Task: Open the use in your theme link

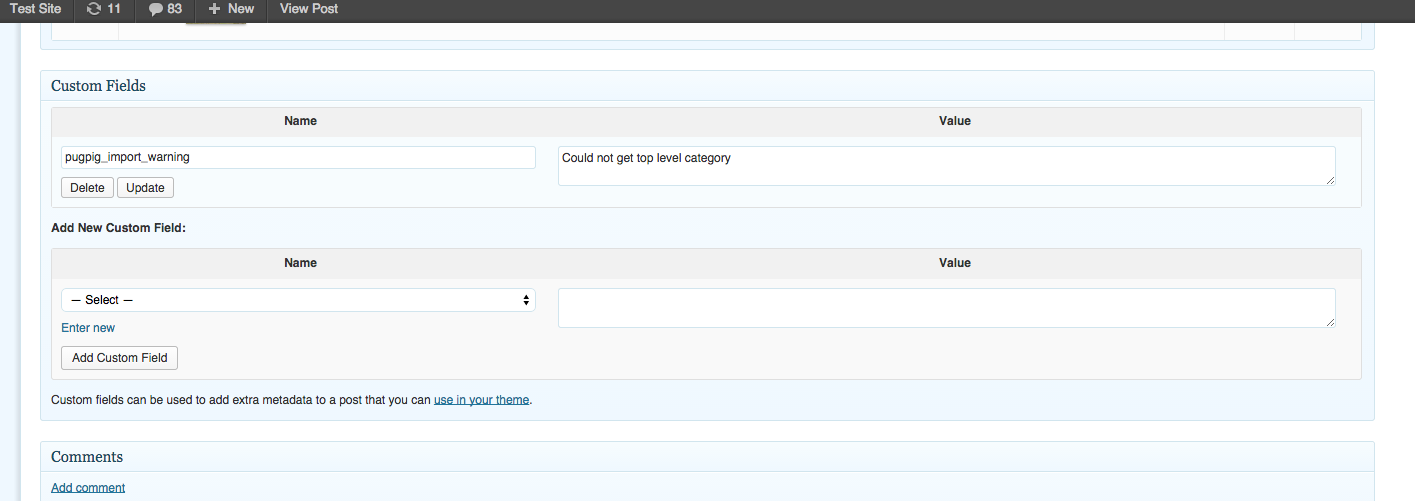Action: pos(481,400)
